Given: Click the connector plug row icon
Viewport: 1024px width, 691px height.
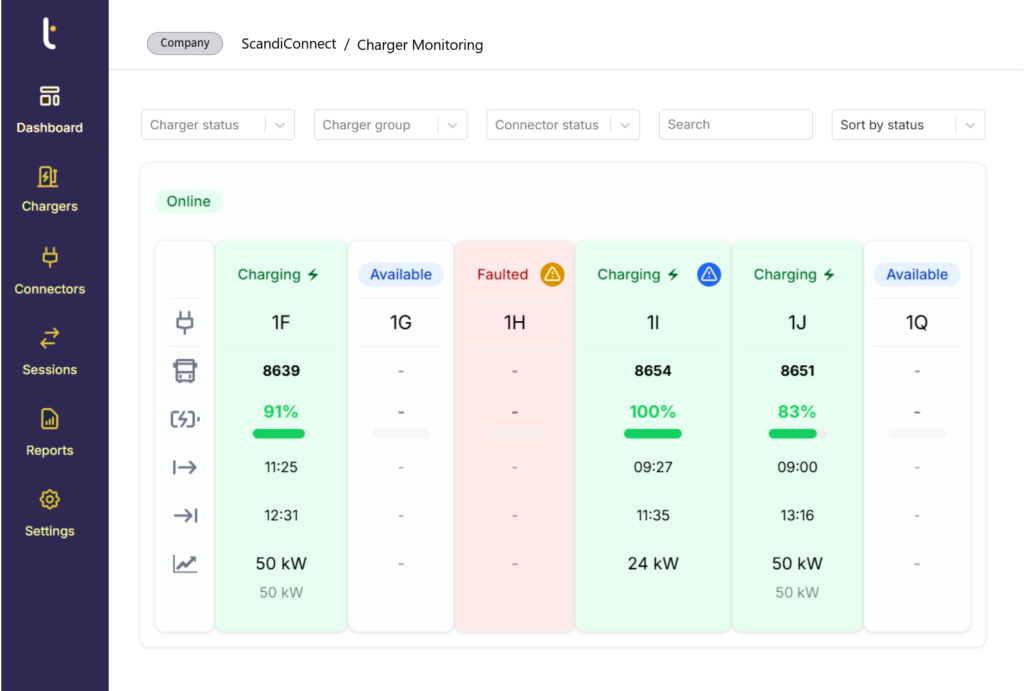Looking at the screenshot, I should [x=184, y=322].
